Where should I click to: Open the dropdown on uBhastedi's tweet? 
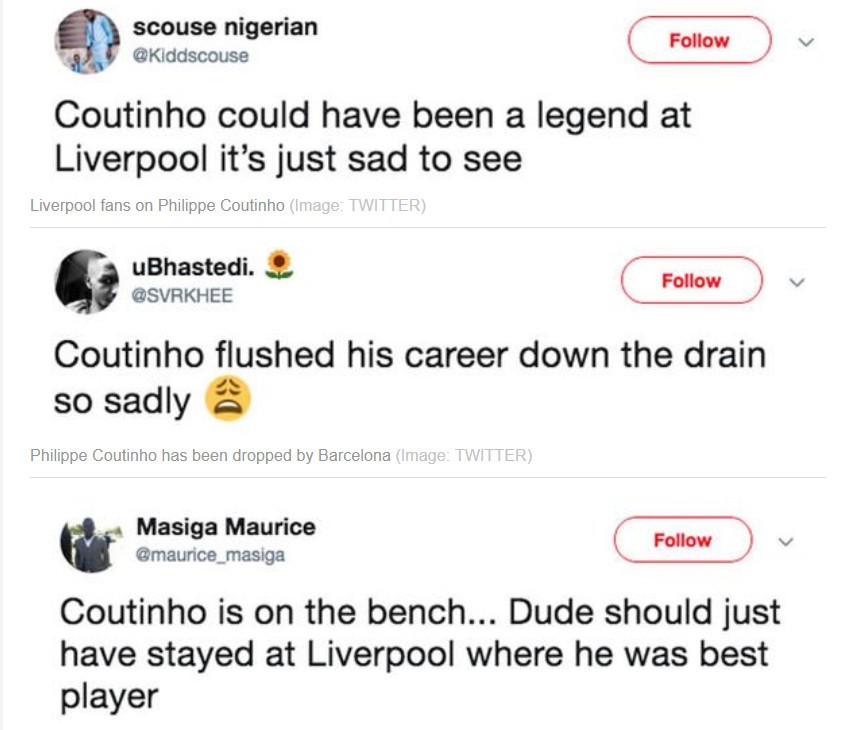(796, 282)
